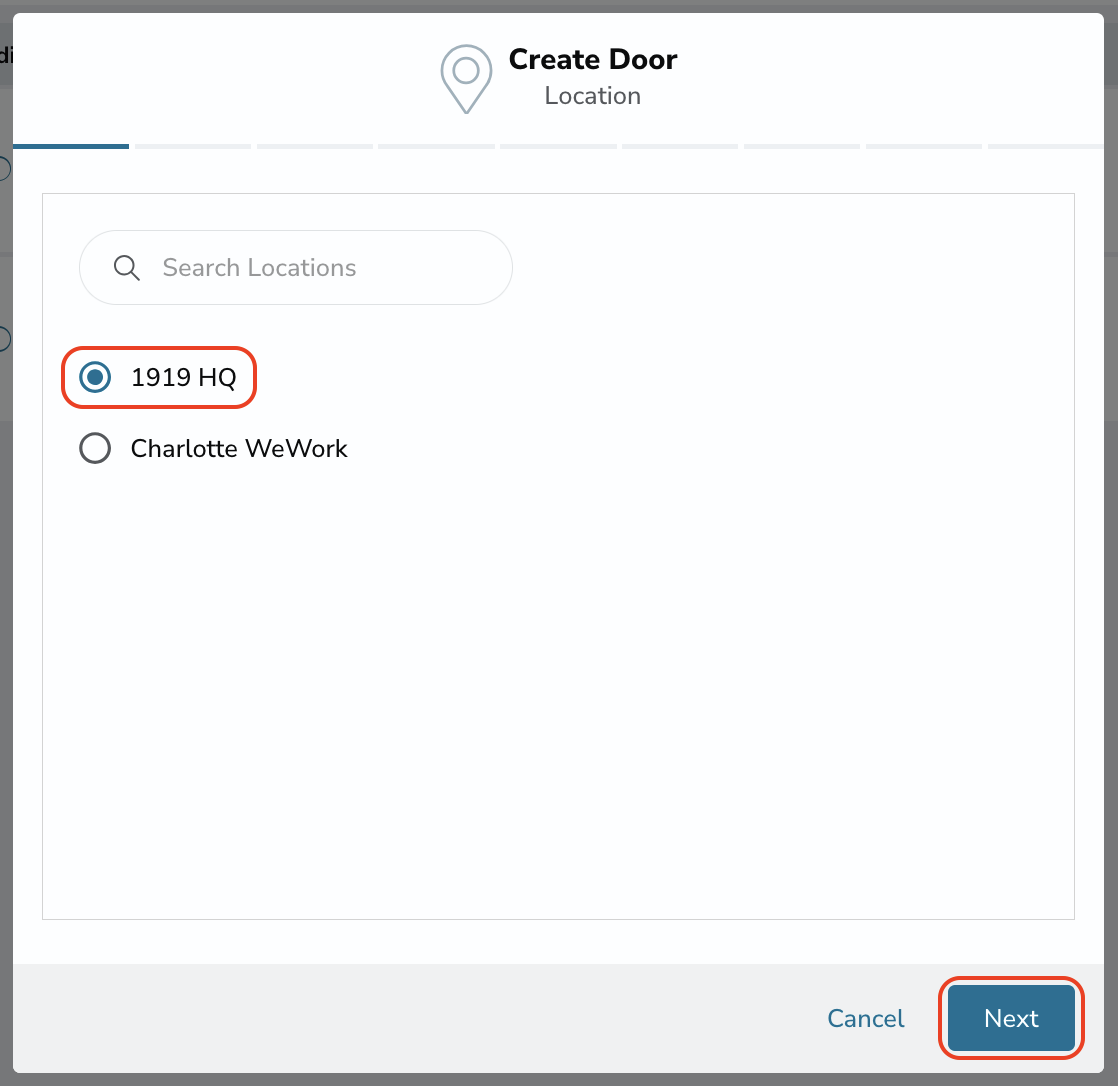The height and width of the screenshot is (1086, 1118).
Task: Click the seventh progress step segment
Action: 801,146
